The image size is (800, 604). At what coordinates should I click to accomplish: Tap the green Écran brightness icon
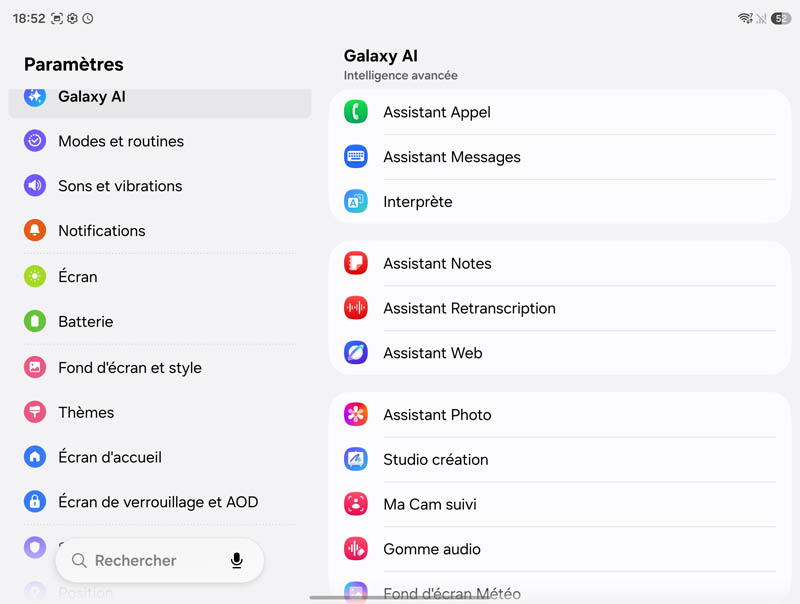coord(35,276)
